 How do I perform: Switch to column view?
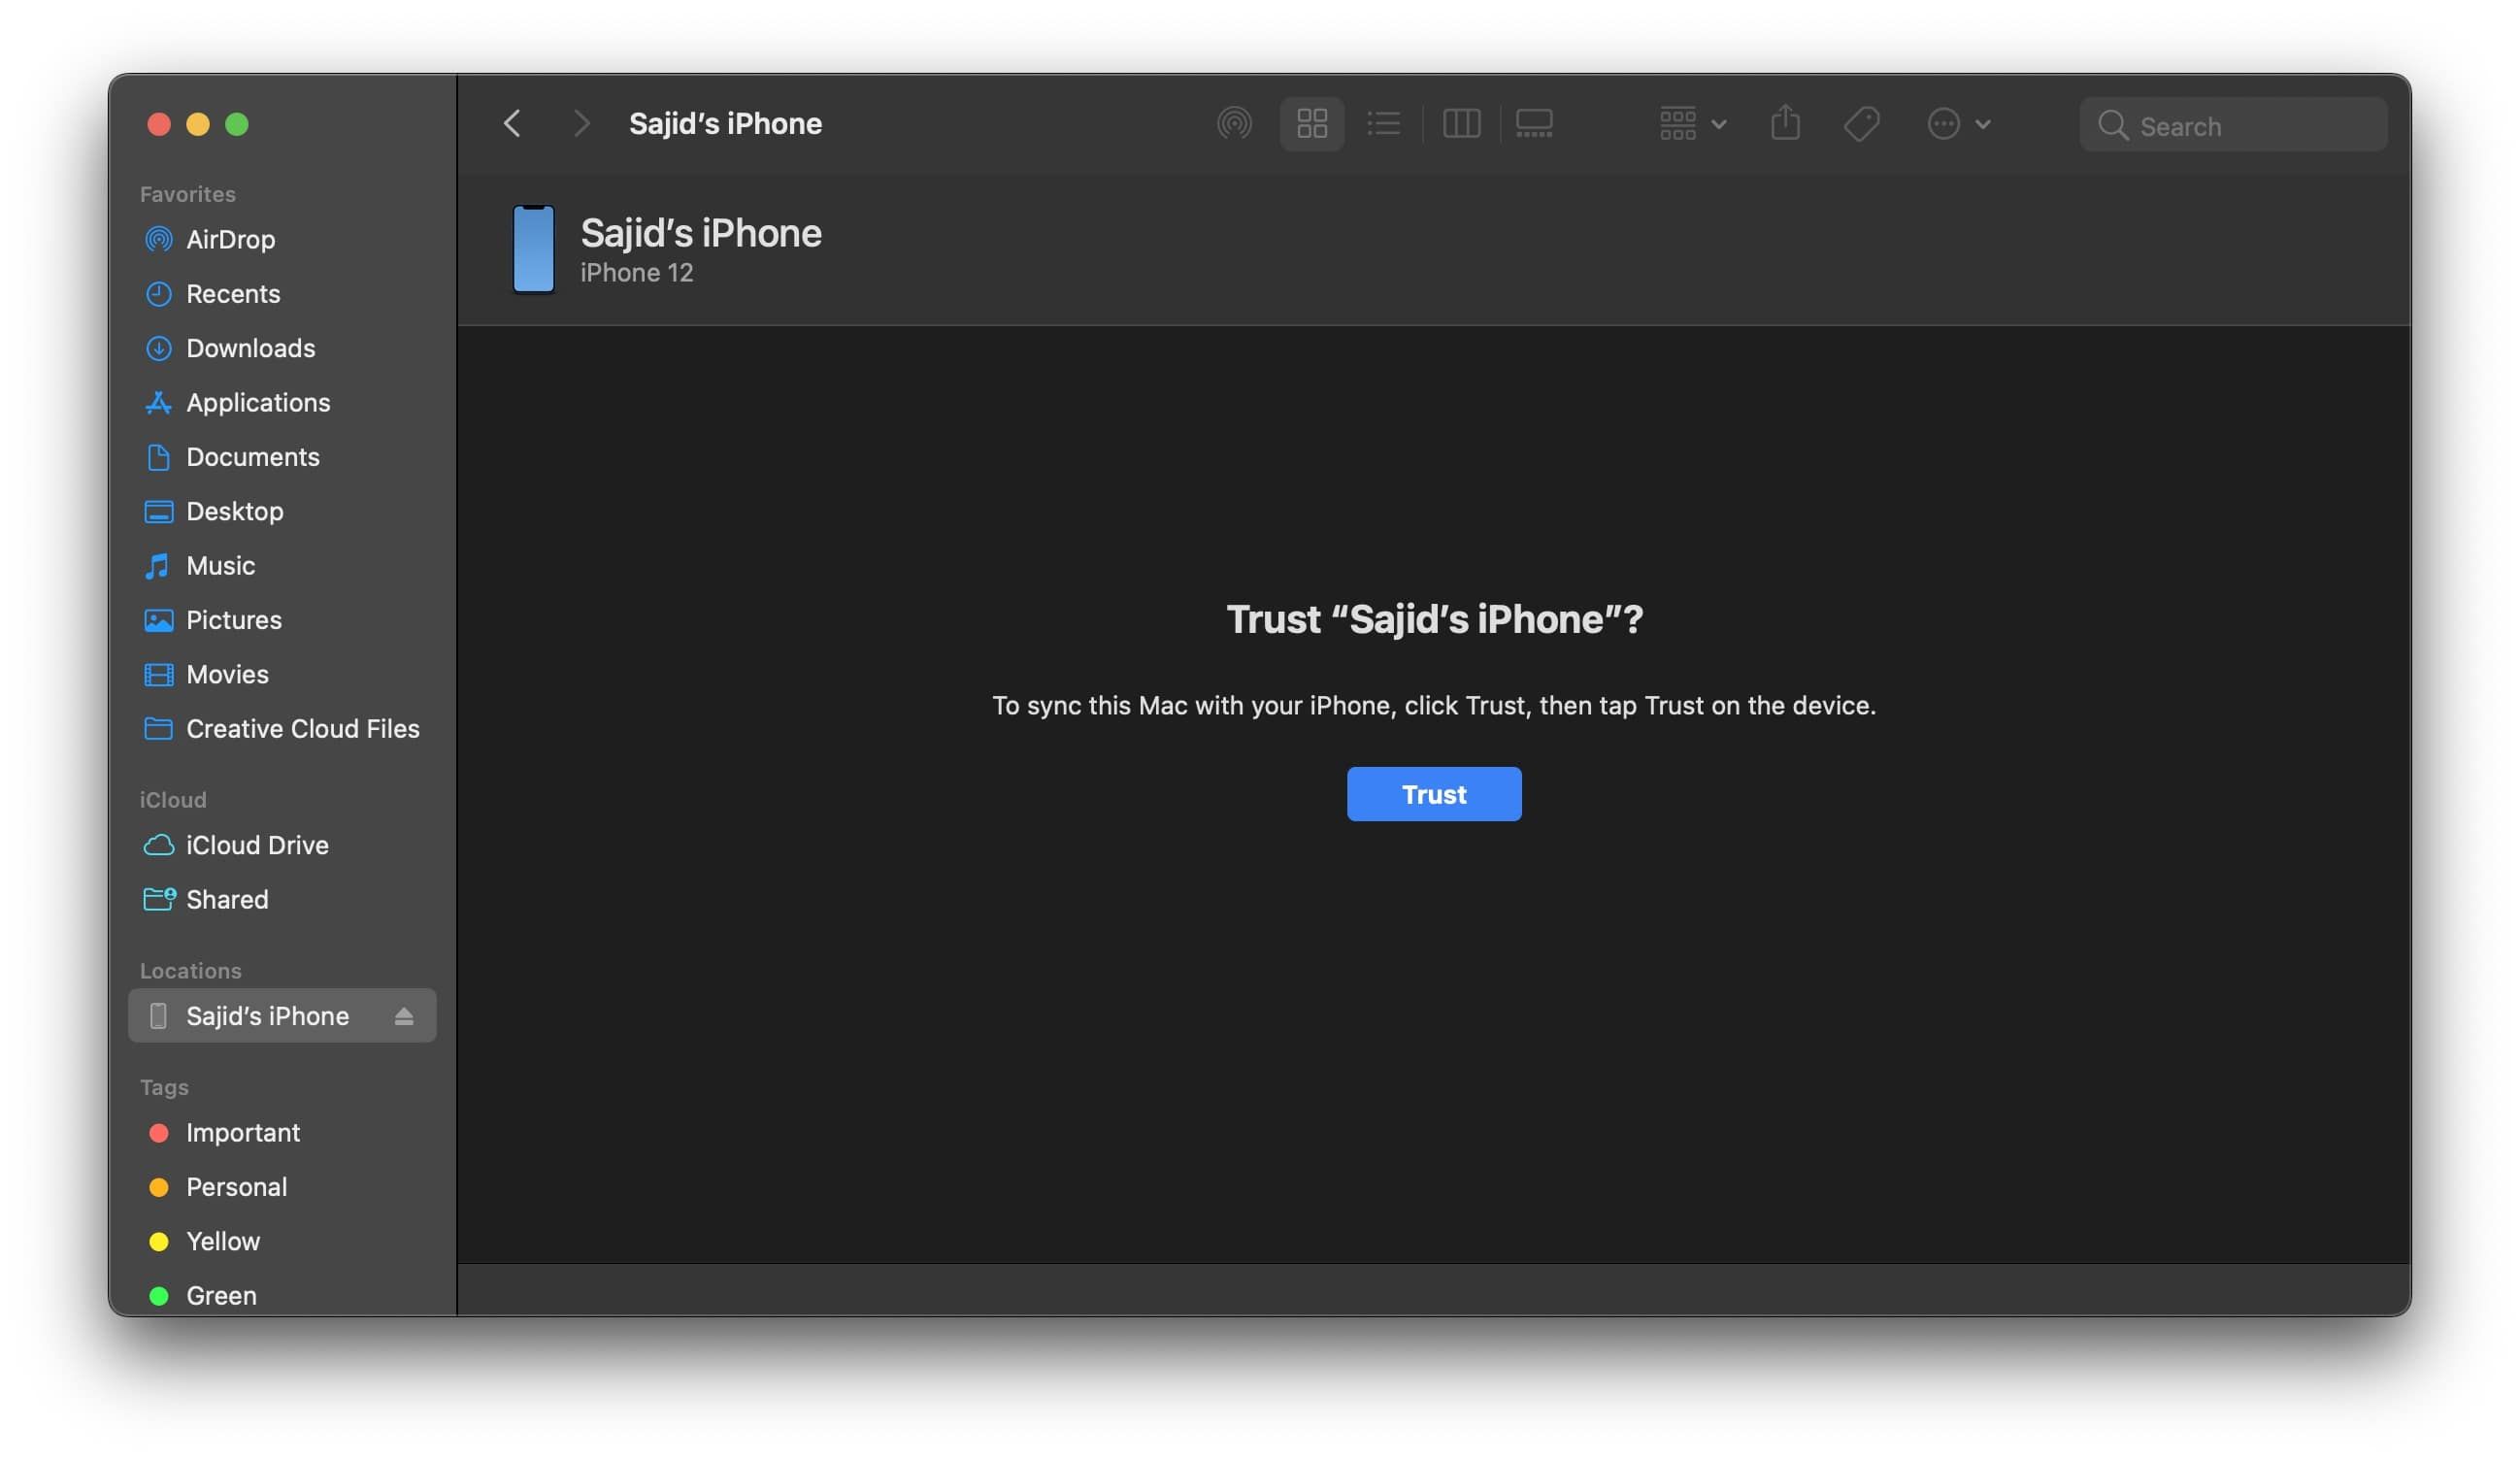click(1461, 123)
